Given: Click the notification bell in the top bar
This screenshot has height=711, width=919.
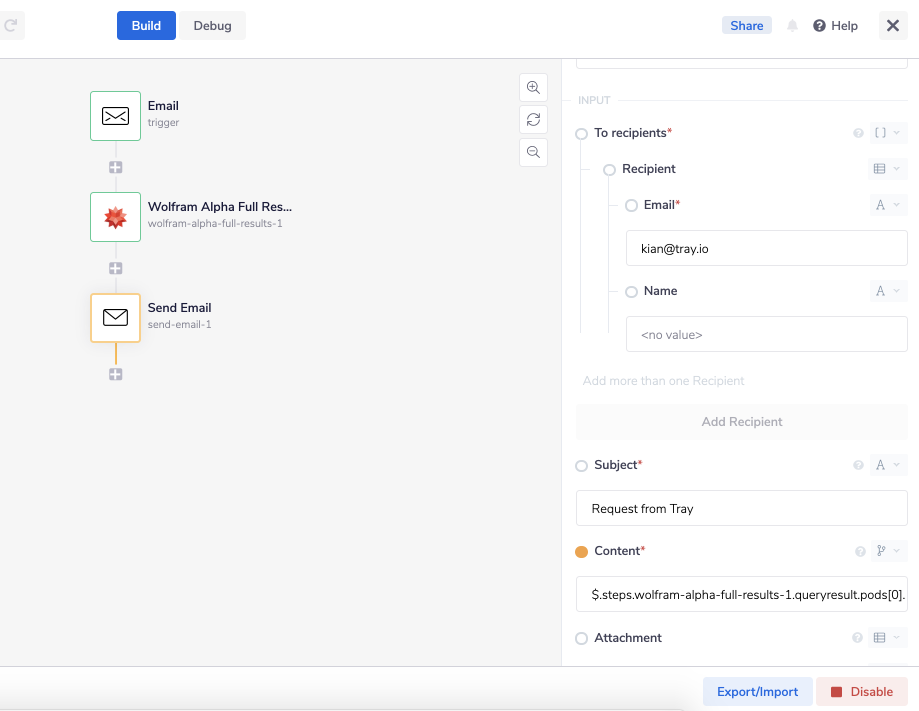Looking at the screenshot, I should tap(791, 25).
